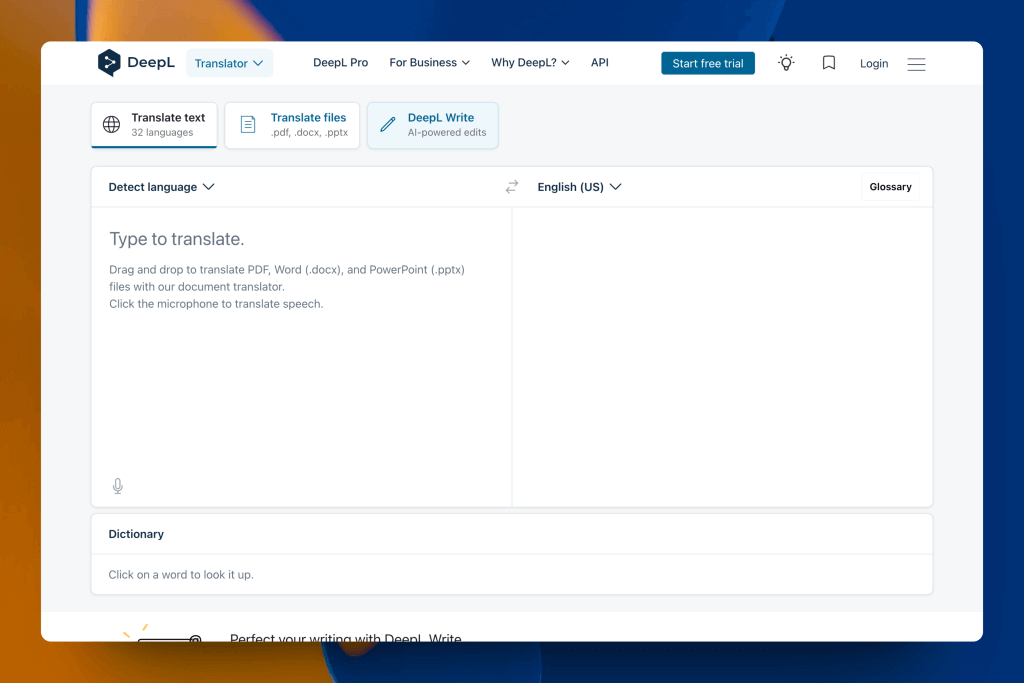The image size is (1024, 683).
Task: Open saved translations bookmark icon
Action: coord(829,63)
